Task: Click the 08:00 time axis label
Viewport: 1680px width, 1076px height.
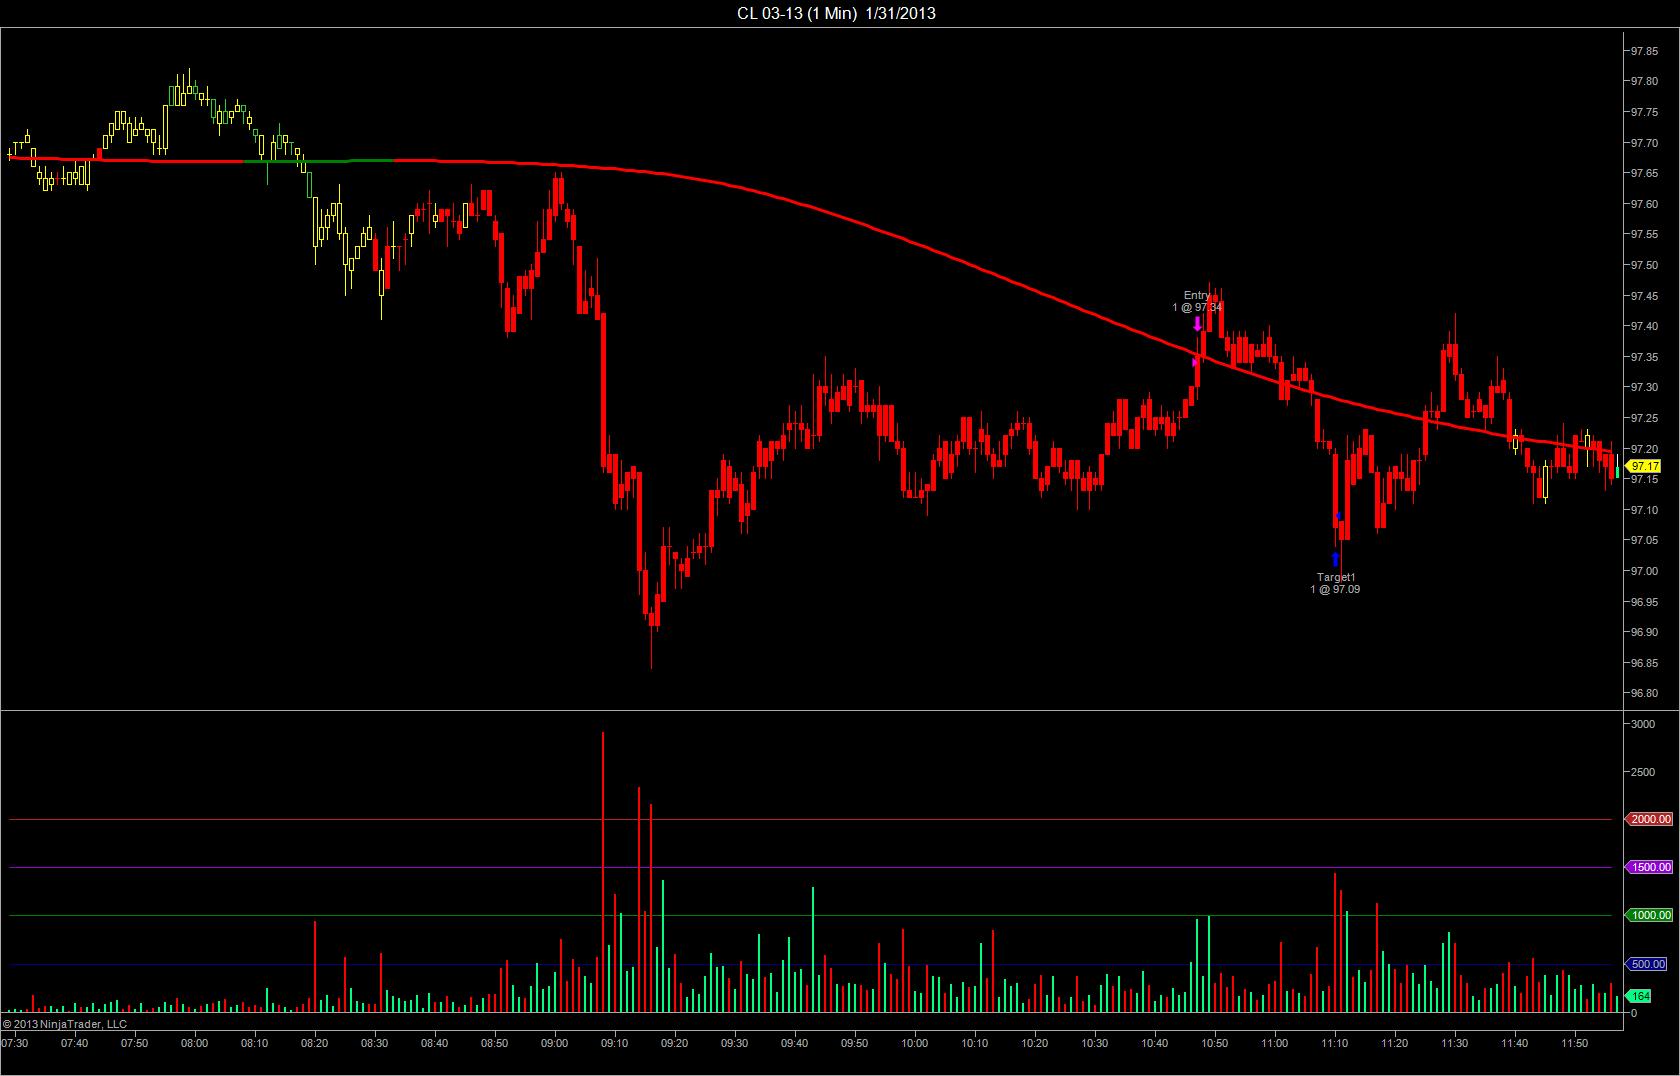Action: [x=194, y=1043]
